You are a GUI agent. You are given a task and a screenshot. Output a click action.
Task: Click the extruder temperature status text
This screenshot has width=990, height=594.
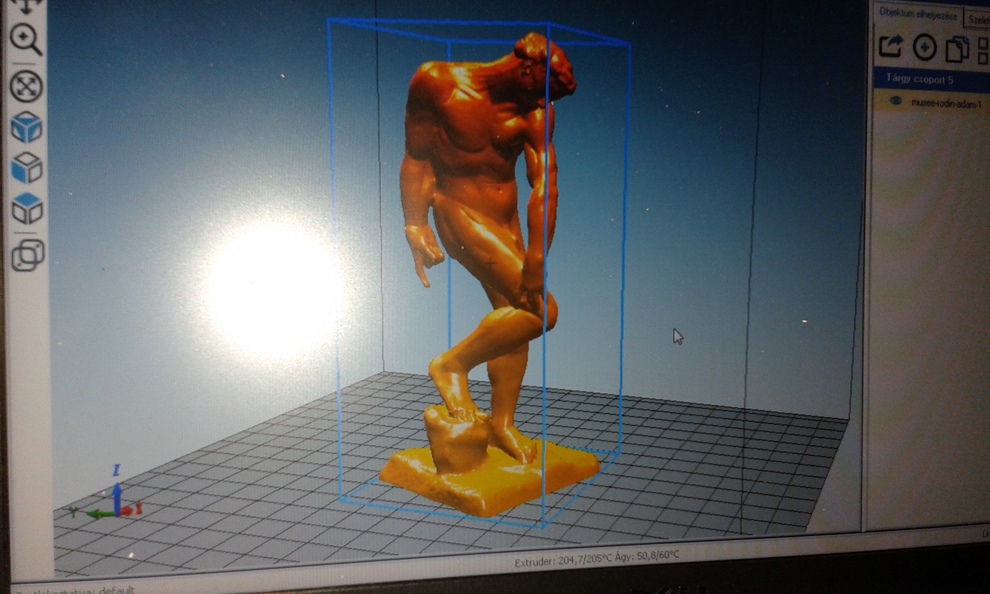pyautogui.click(x=592, y=562)
